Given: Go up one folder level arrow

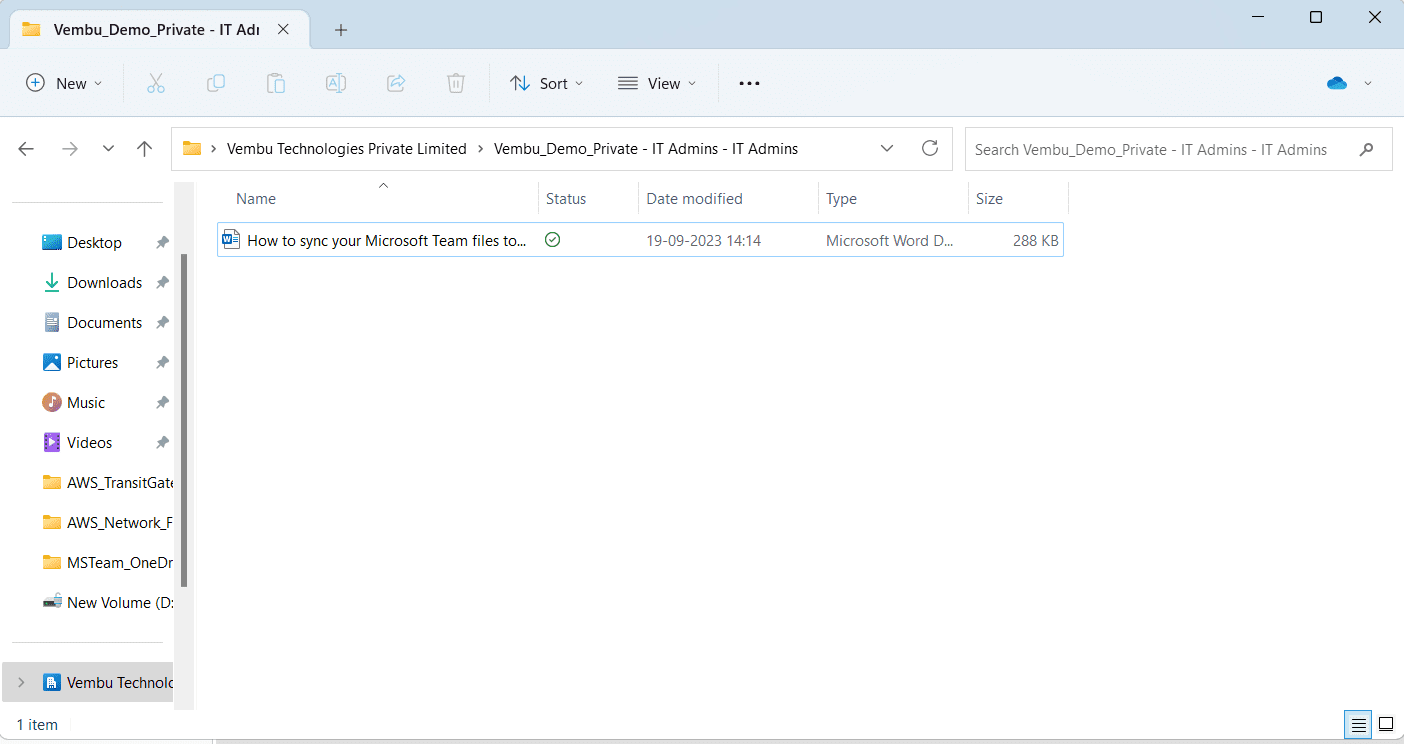Looking at the screenshot, I should point(144,149).
